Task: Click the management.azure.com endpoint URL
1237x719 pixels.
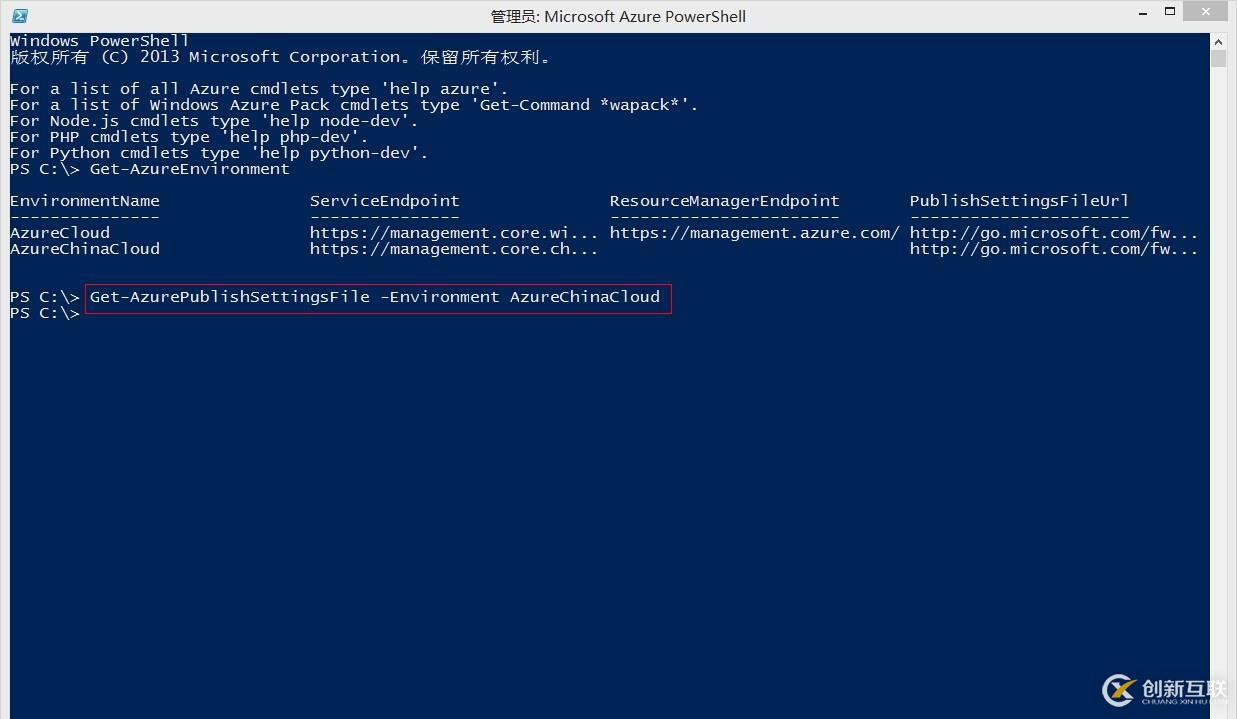Action: pyautogui.click(x=755, y=233)
